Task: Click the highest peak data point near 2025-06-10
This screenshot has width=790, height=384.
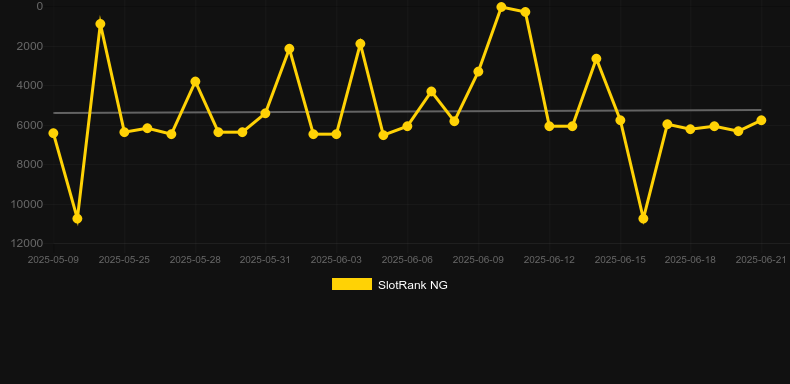Action: tap(501, 7)
